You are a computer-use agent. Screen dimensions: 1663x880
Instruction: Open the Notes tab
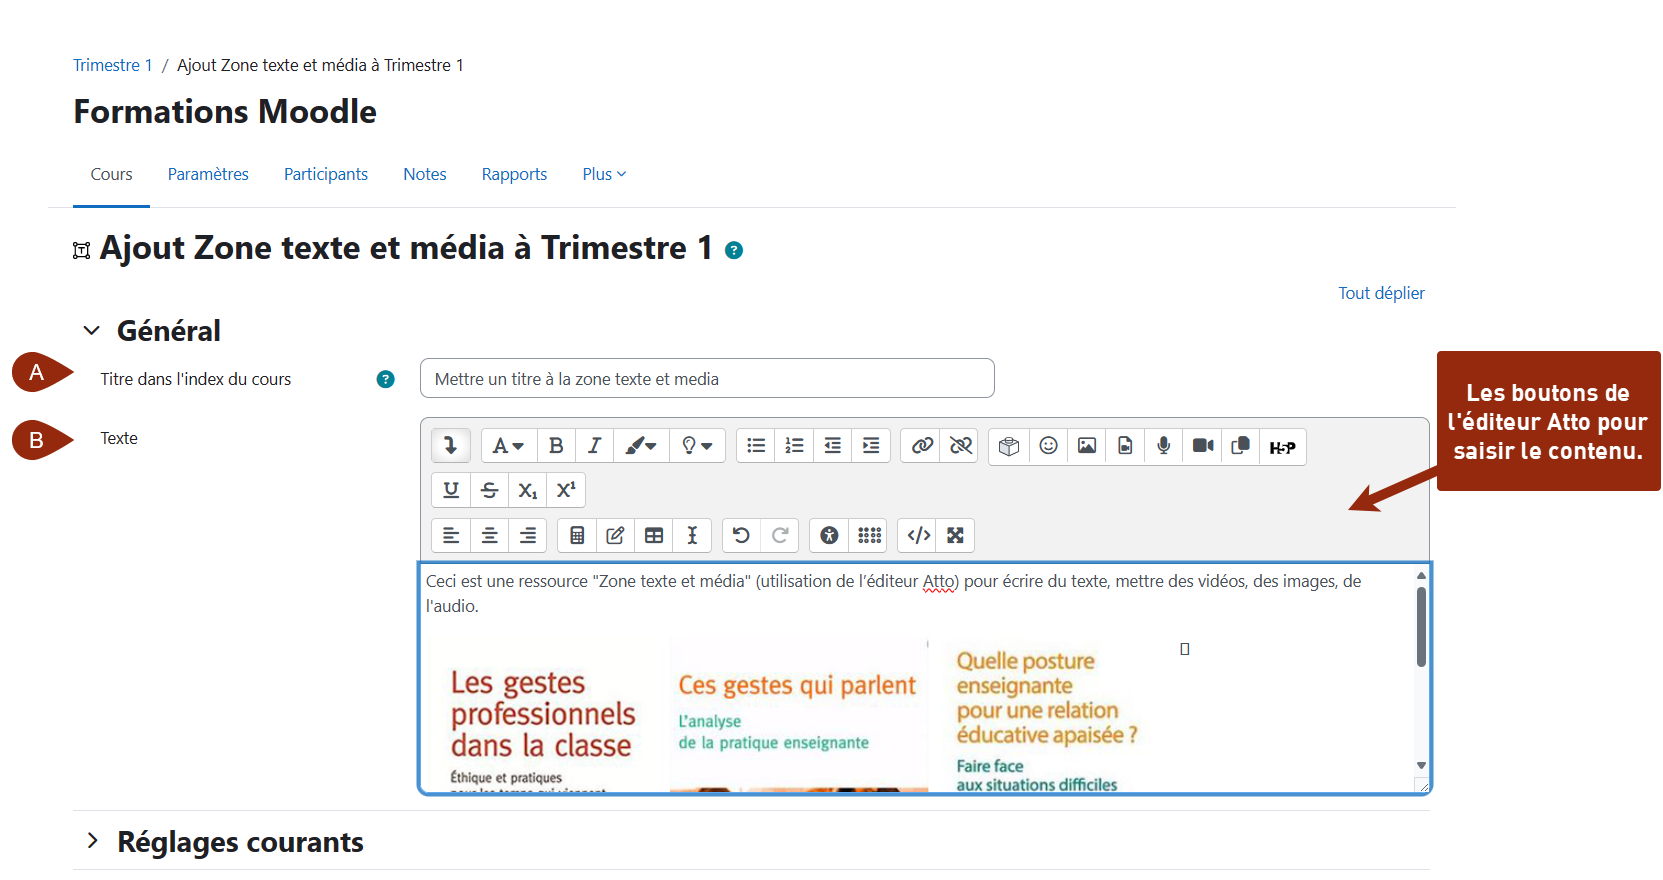[425, 174]
